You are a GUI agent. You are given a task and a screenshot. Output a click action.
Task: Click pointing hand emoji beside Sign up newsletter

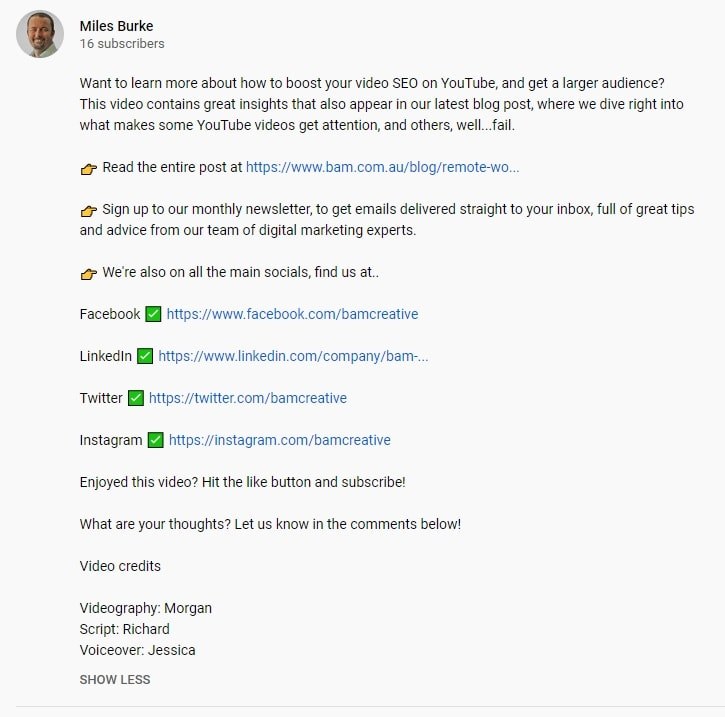coord(89,210)
